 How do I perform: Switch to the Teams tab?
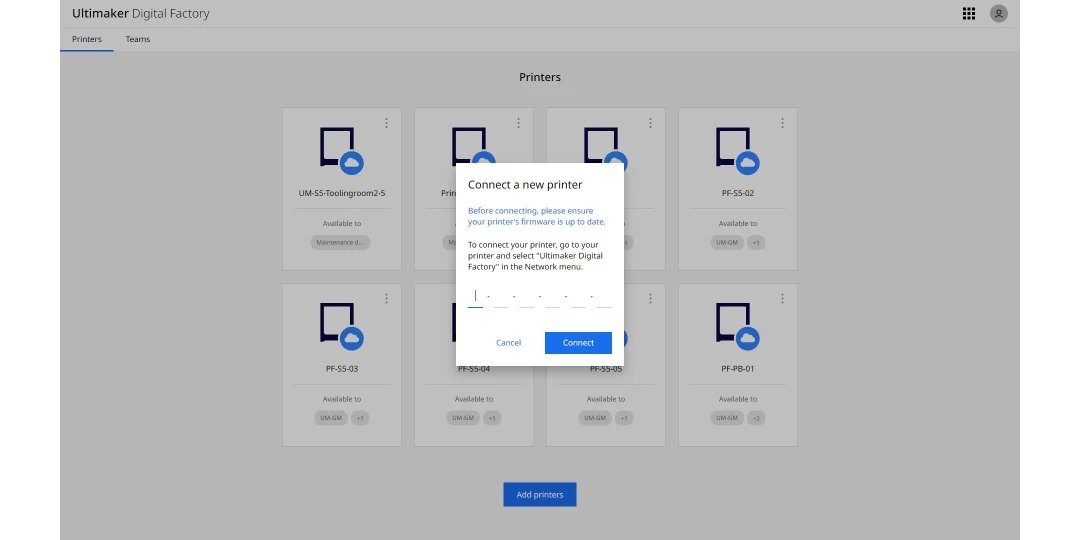click(x=138, y=39)
